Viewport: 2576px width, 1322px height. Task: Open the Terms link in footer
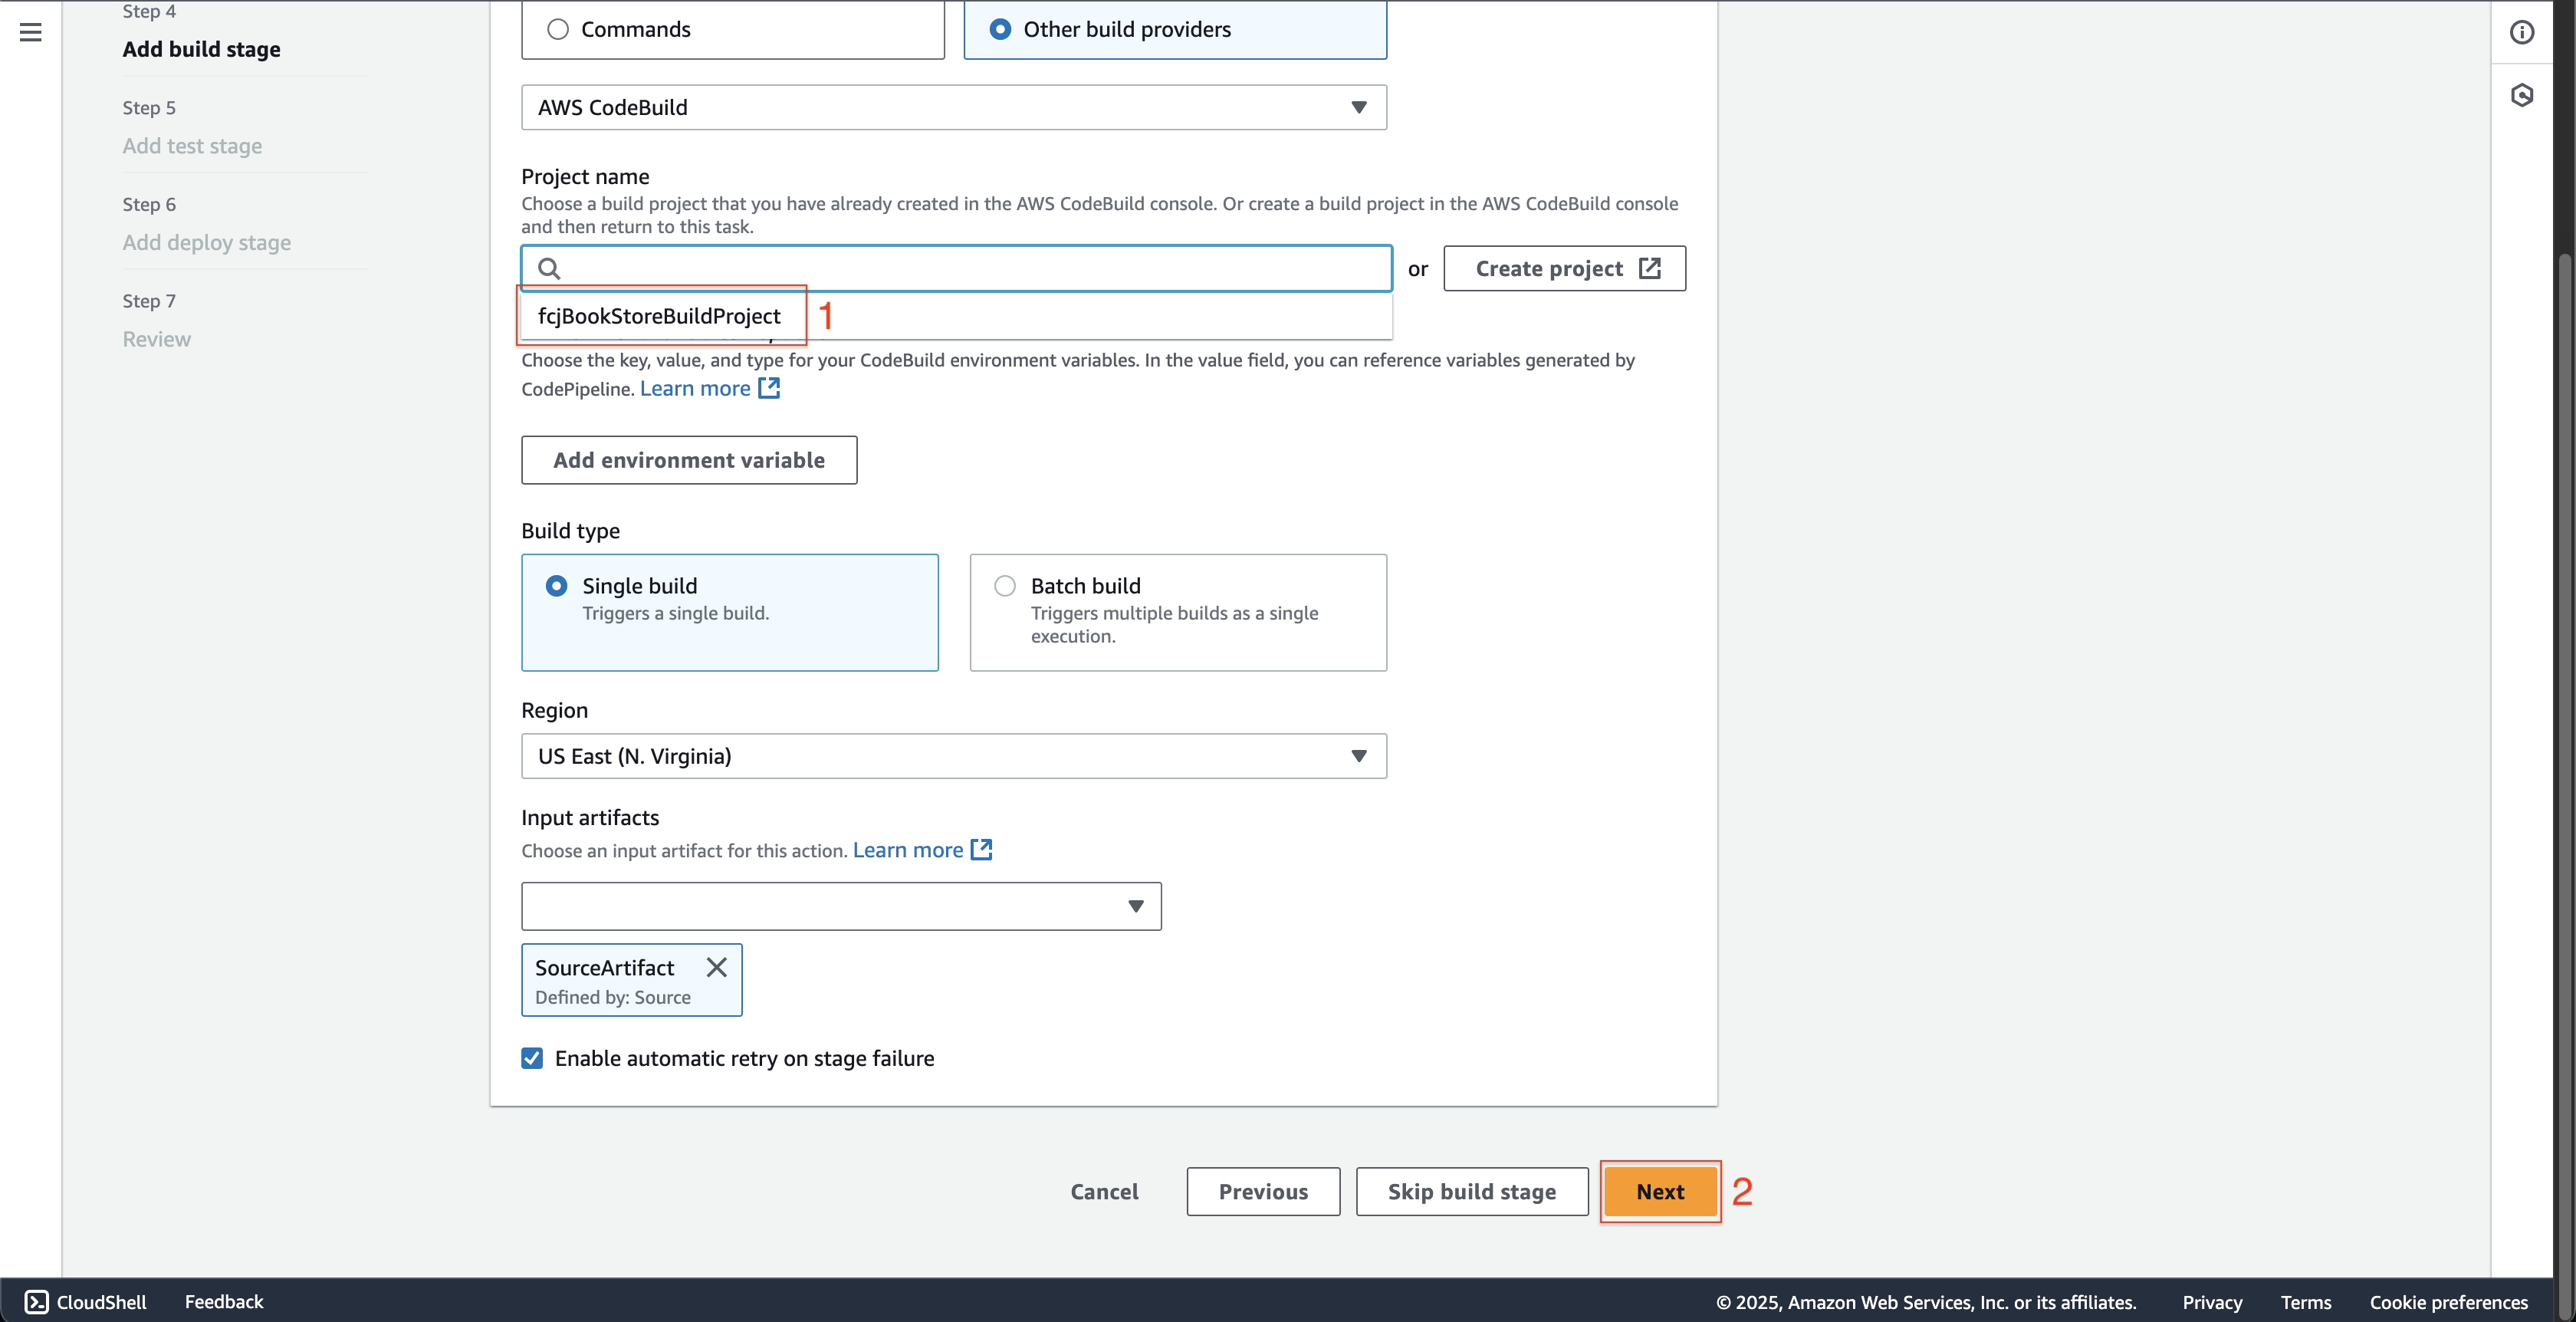[x=2306, y=1301]
